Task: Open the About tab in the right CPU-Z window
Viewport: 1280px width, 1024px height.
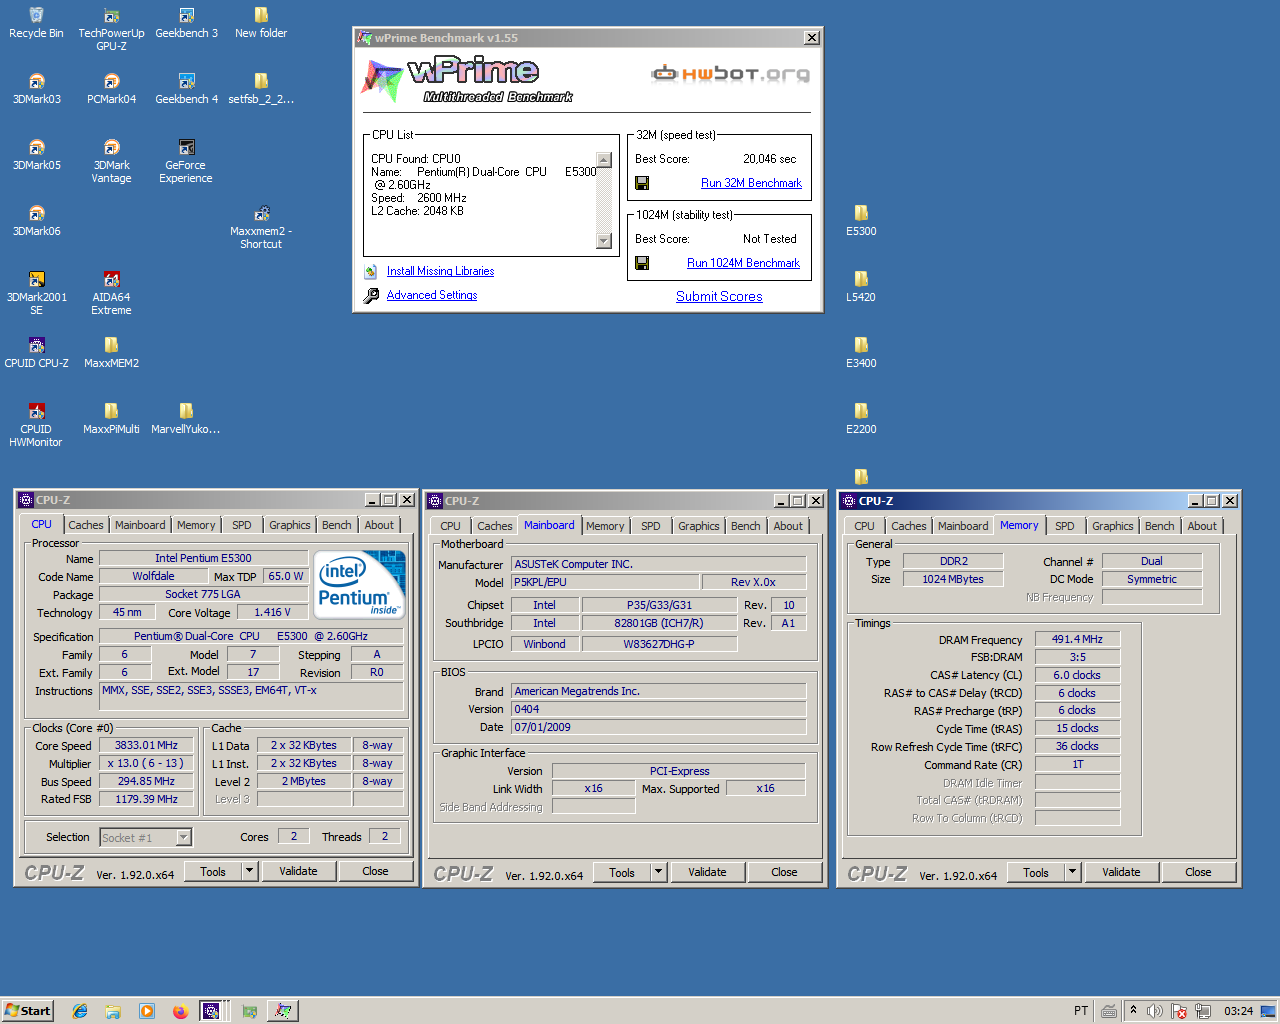Action: tap(1202, 526)
